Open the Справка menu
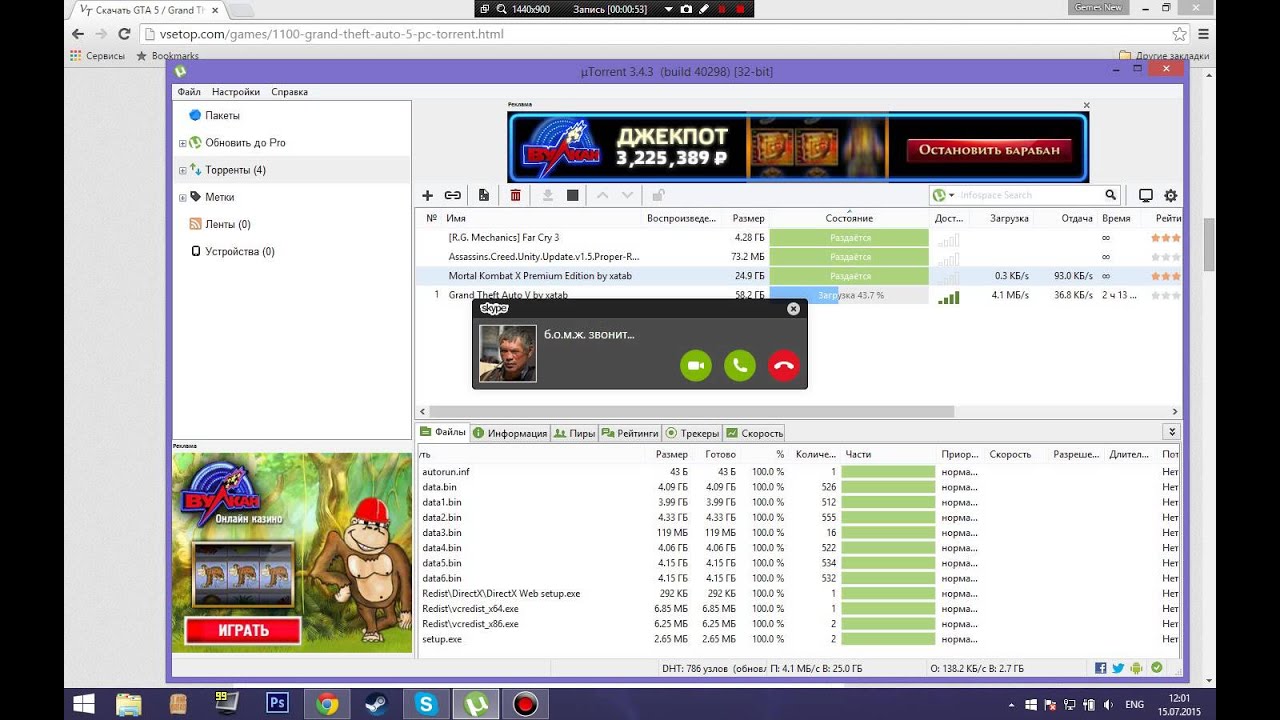This screenshot has width=1280, height=720. point(289,92)
